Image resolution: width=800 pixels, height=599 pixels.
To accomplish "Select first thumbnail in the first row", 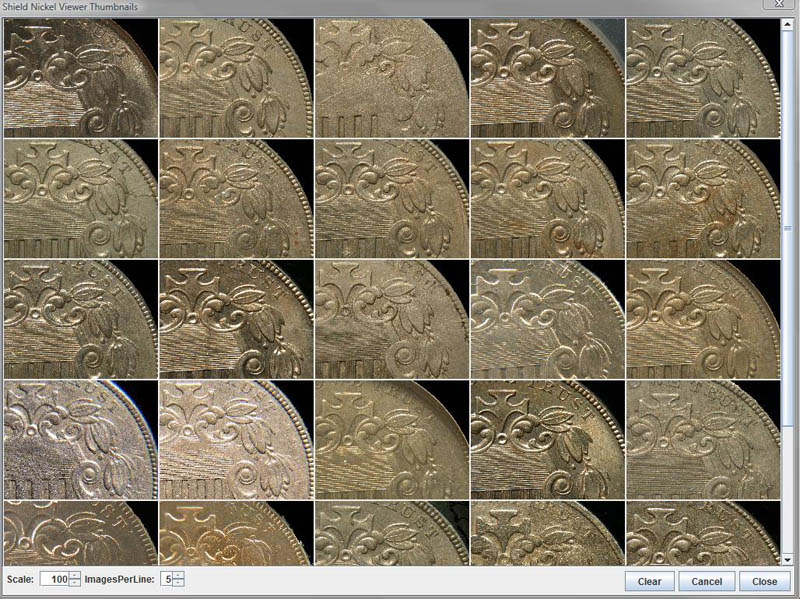I will click(81, 78).
